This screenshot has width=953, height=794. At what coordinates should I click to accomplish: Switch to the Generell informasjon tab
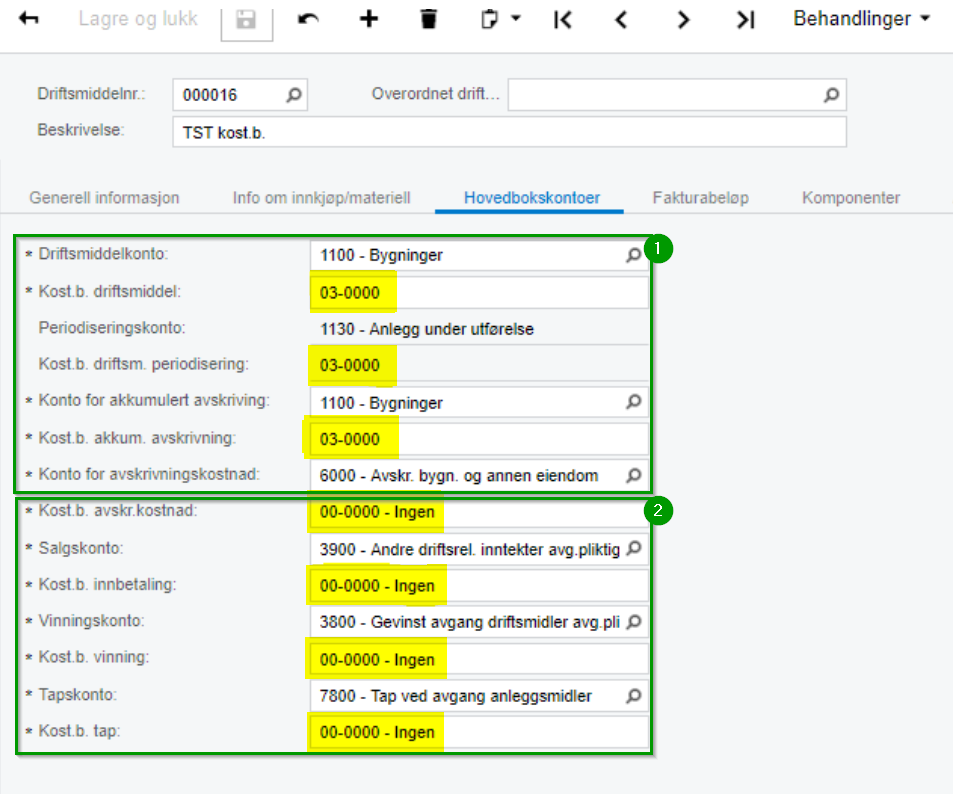pos(105,198)
